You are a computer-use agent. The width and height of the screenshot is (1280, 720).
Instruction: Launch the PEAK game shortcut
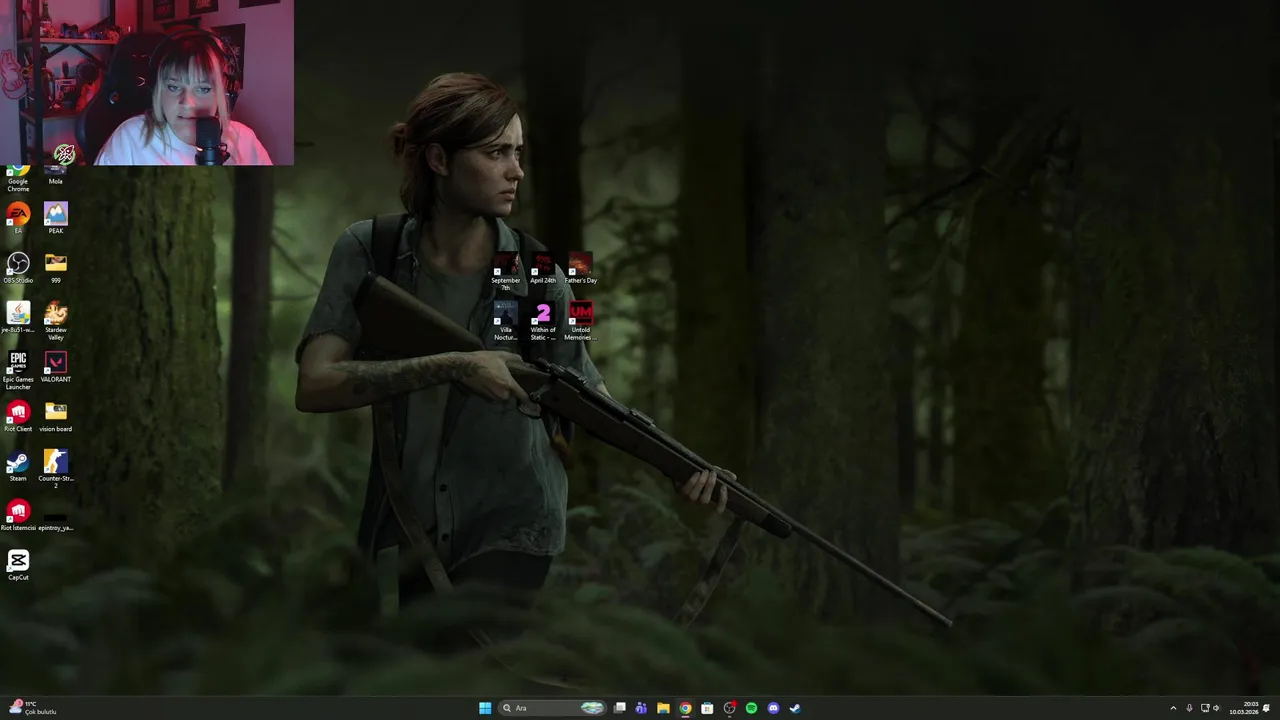pos(56,217)
